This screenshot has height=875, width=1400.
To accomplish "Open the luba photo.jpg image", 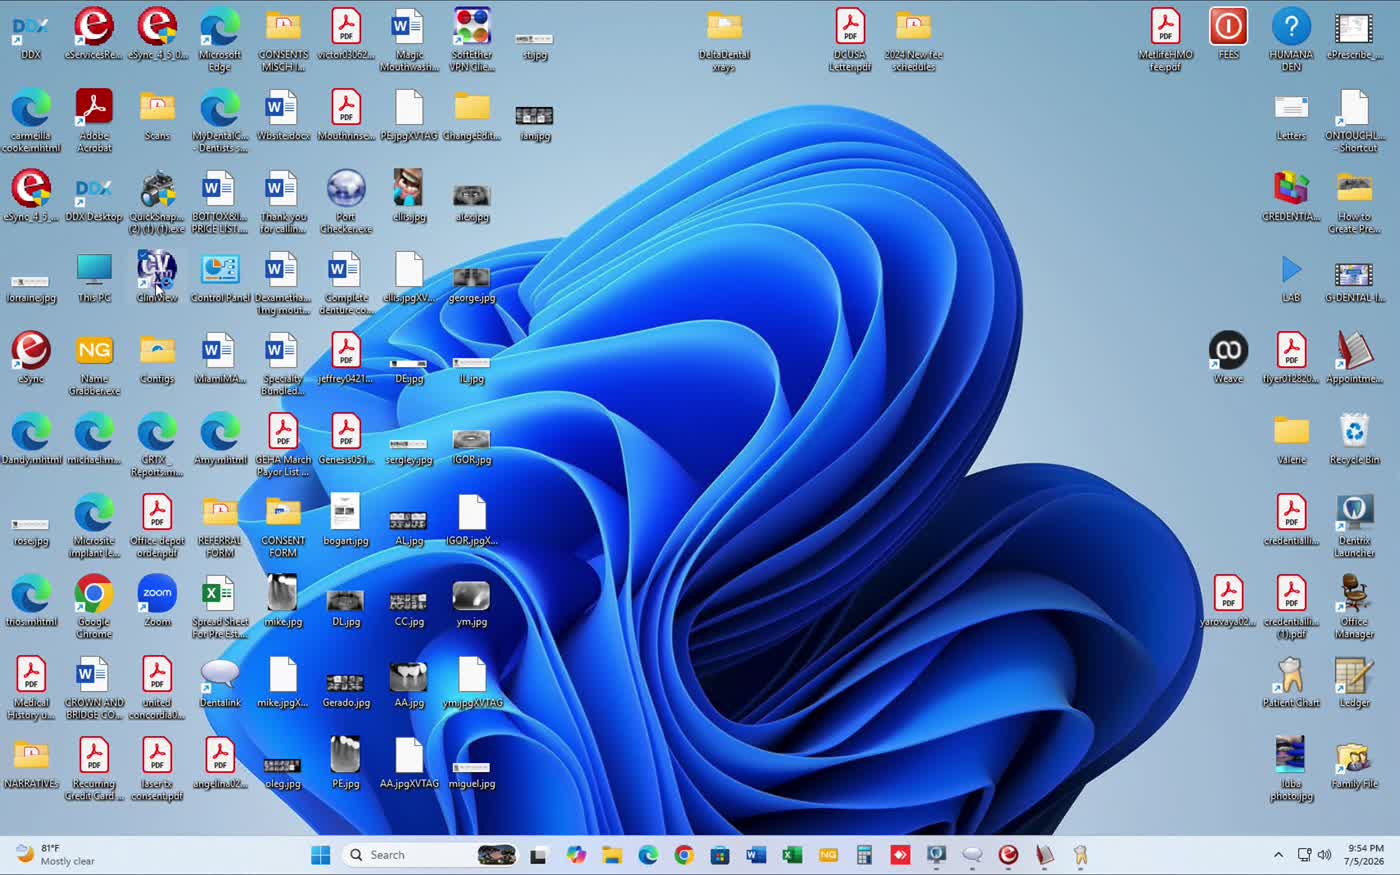I will pos(1291,769).
